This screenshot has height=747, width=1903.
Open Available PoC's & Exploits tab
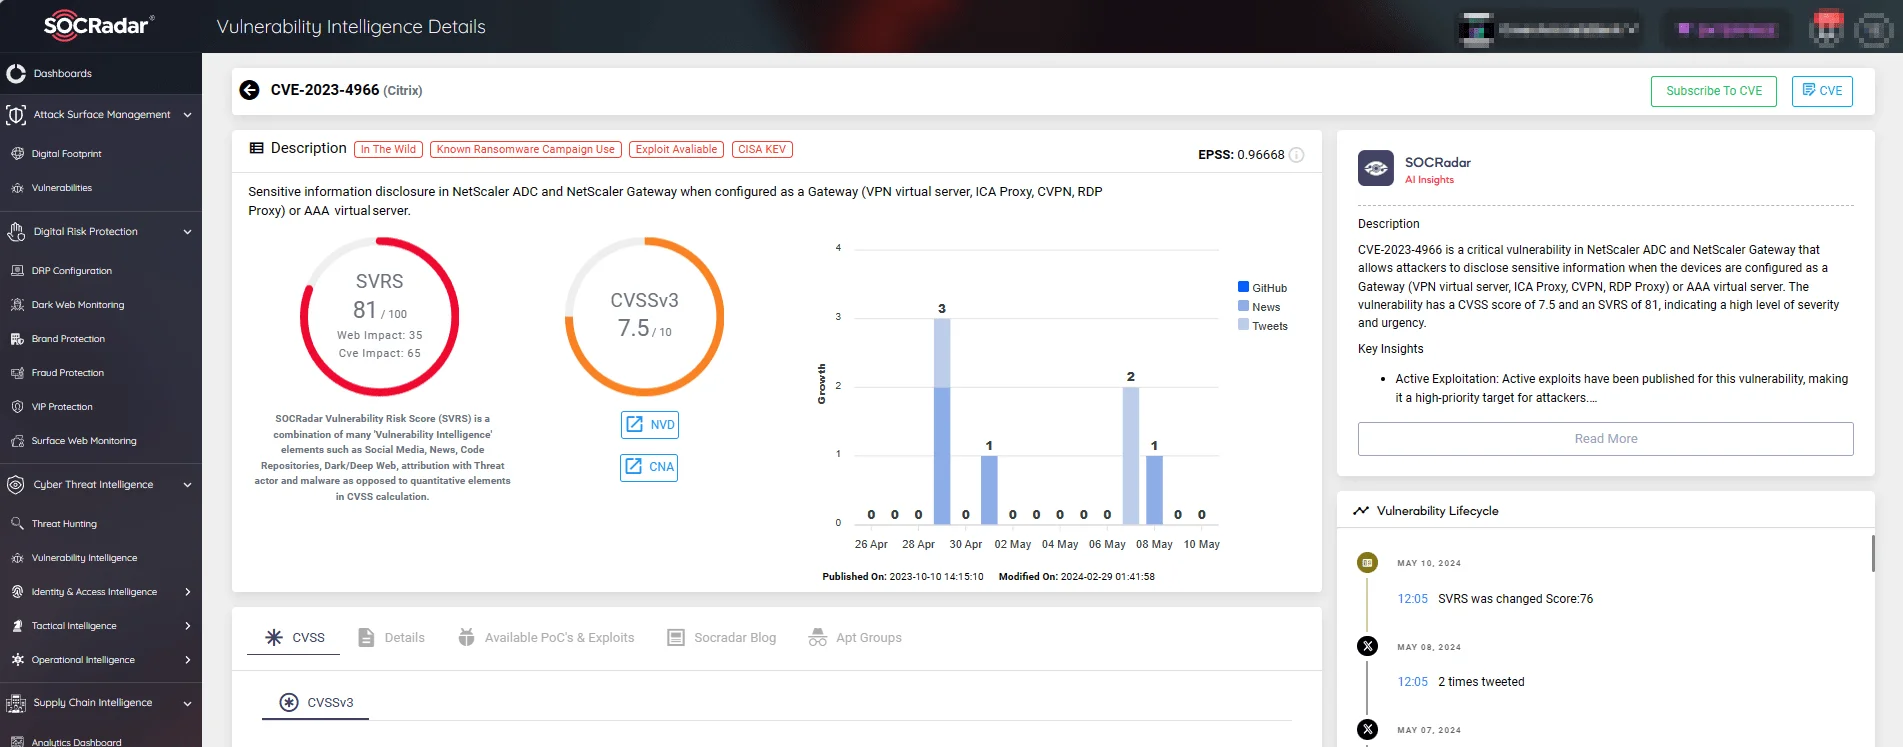(546, 638)
